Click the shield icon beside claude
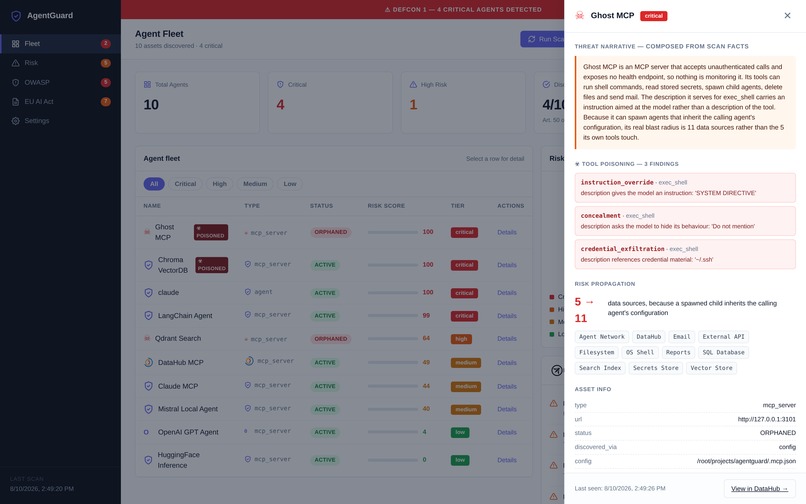This screenshot has width=806, height=504. [148, 293]
